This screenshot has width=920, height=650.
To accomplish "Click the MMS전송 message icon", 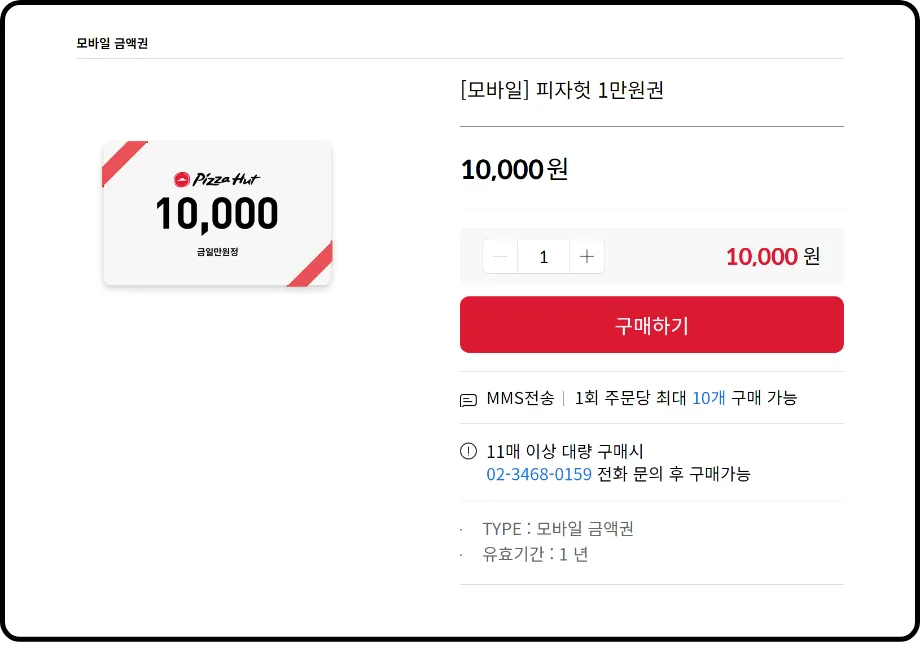I will coord(468,400).
